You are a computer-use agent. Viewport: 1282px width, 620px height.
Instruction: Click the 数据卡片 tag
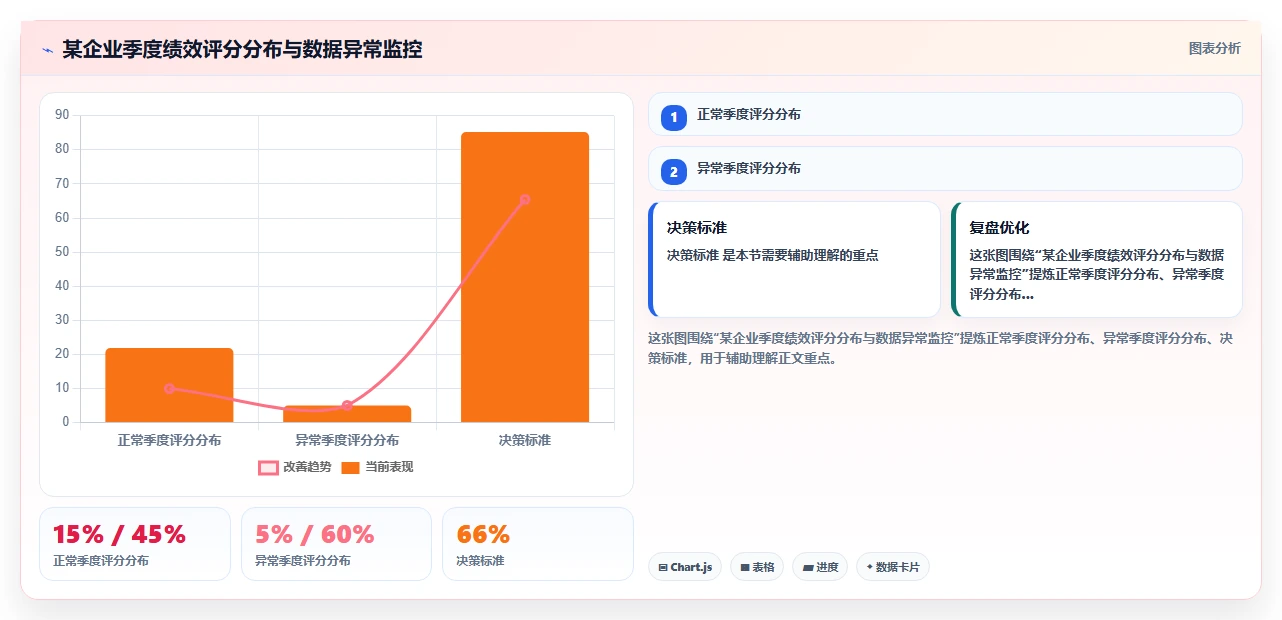point(893,567)
